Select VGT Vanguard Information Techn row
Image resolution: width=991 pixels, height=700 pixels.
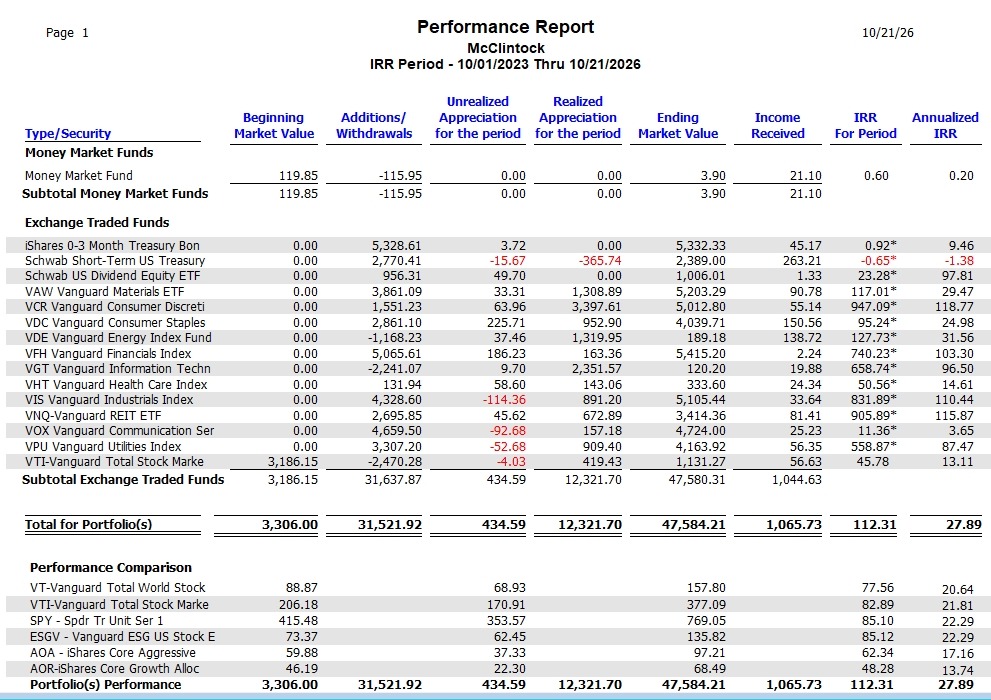click(x=496, y=368)
